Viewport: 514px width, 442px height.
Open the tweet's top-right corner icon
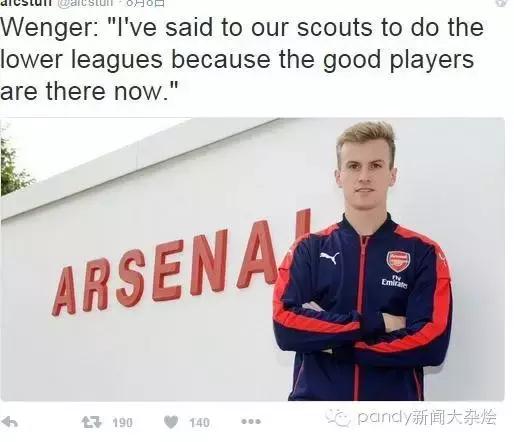(501, 2)
